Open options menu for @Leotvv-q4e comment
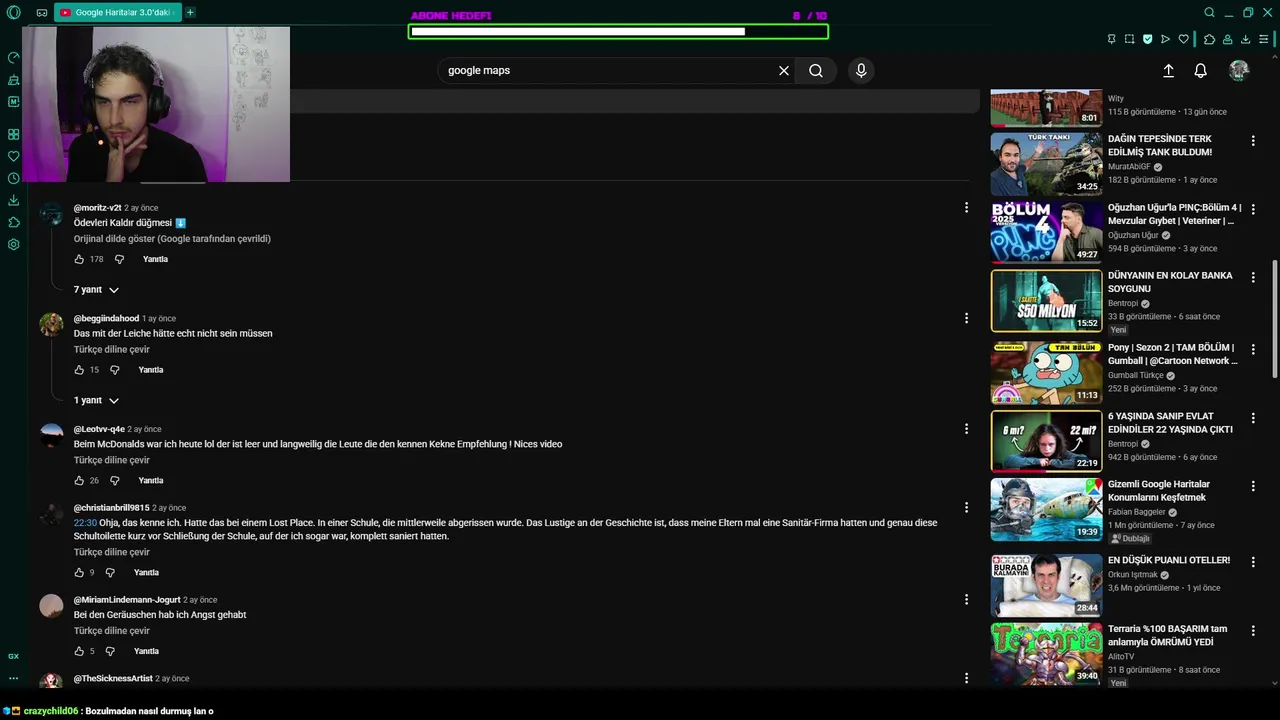This screenshot has height=720, width=1280. [966, 429]
